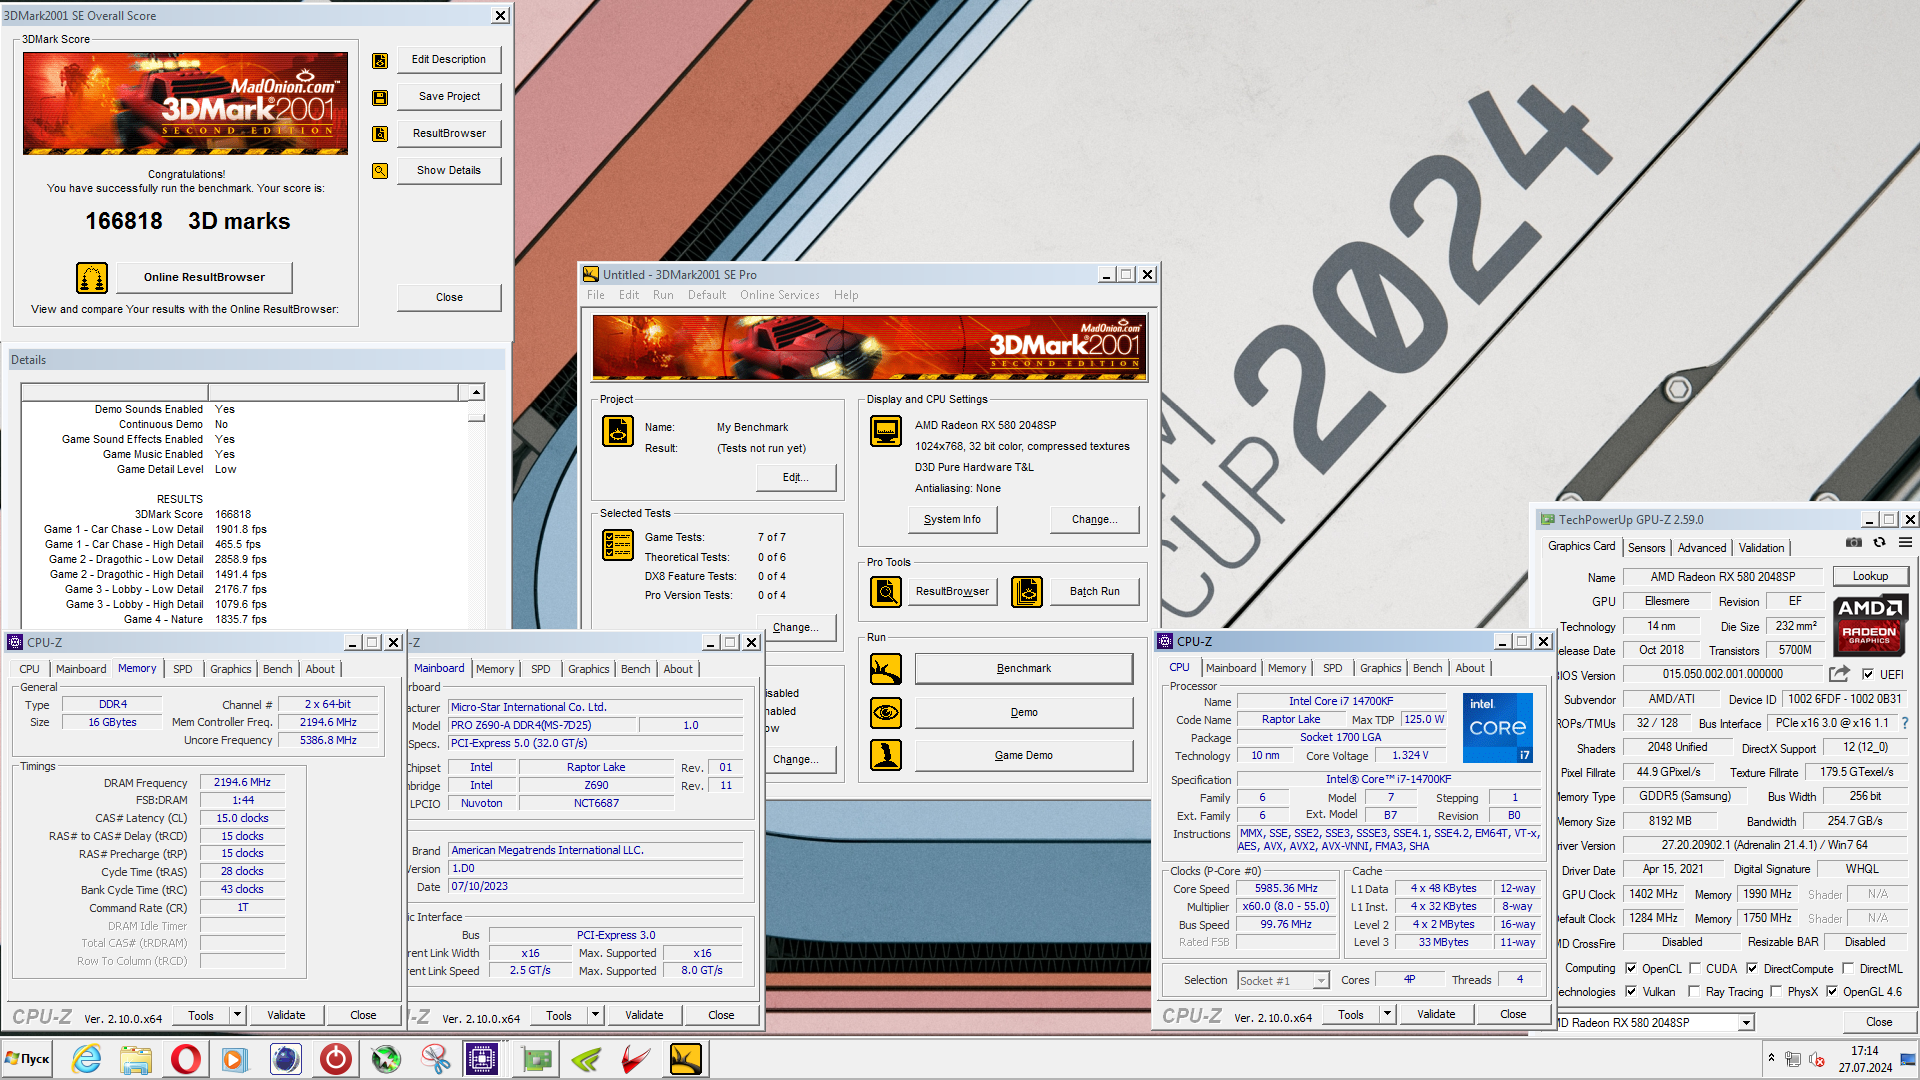Open the SPD tab in Memory CPU-Z window
This screenshot has width=1920, height=1080.
pos(183,669)
